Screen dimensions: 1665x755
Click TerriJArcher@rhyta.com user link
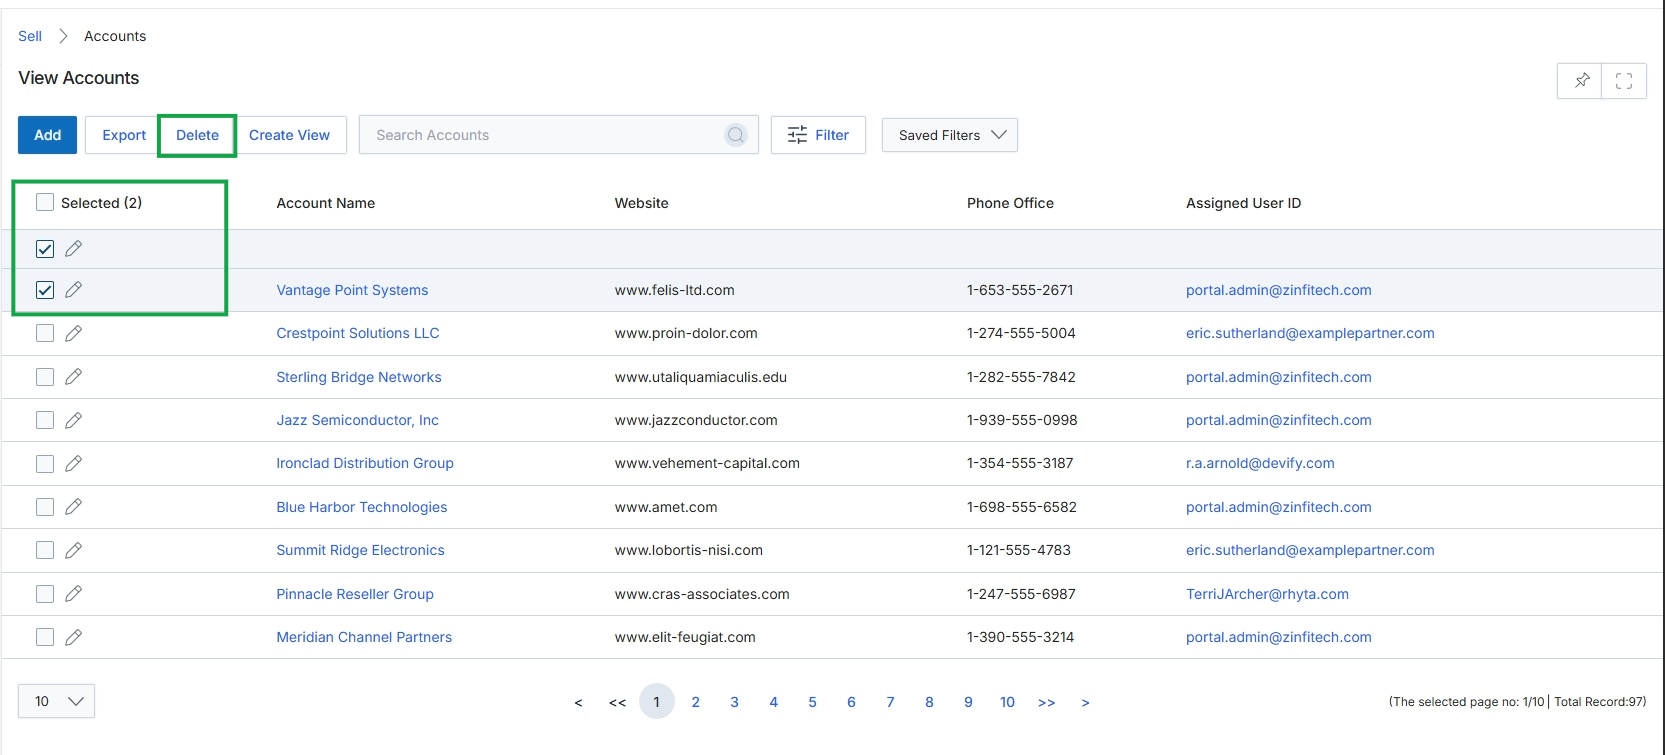(1267, 594)
